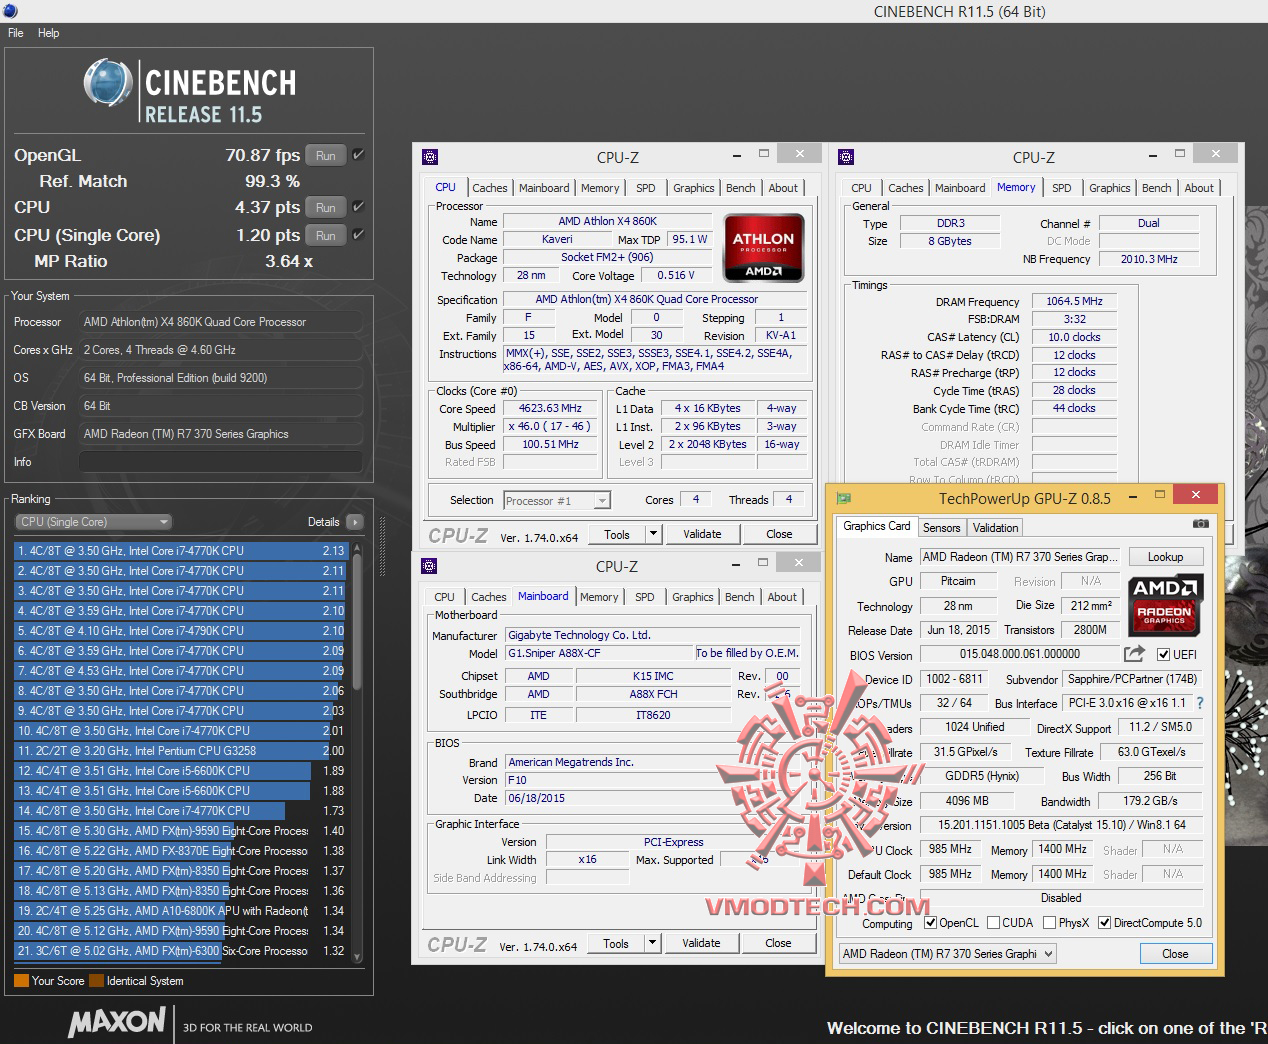The width and height of the screenshot is (1268, 1044).
Task: Open the File menu in Cinebench
Action: [16, 33]
